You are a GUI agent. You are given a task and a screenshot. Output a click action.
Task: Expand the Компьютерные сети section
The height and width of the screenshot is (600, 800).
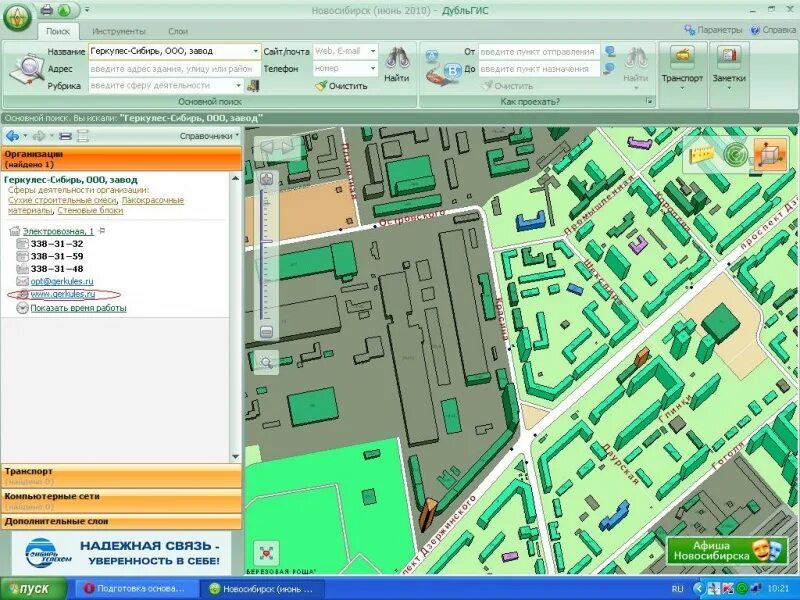coord(121,501)
